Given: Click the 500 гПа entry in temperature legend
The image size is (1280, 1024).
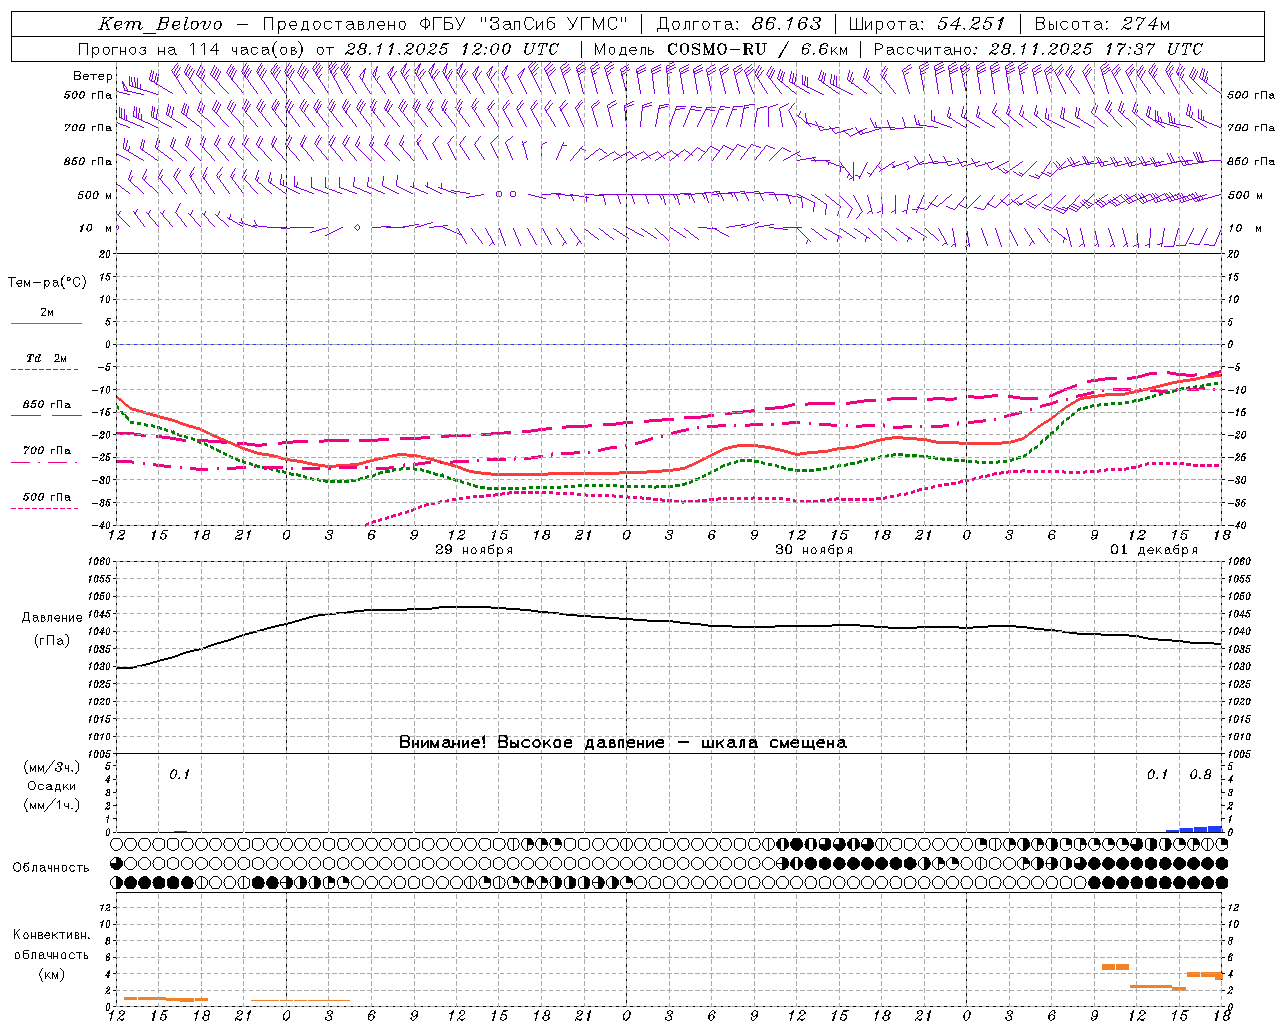Looking at the screenshot, I should [x=47, y=497].
